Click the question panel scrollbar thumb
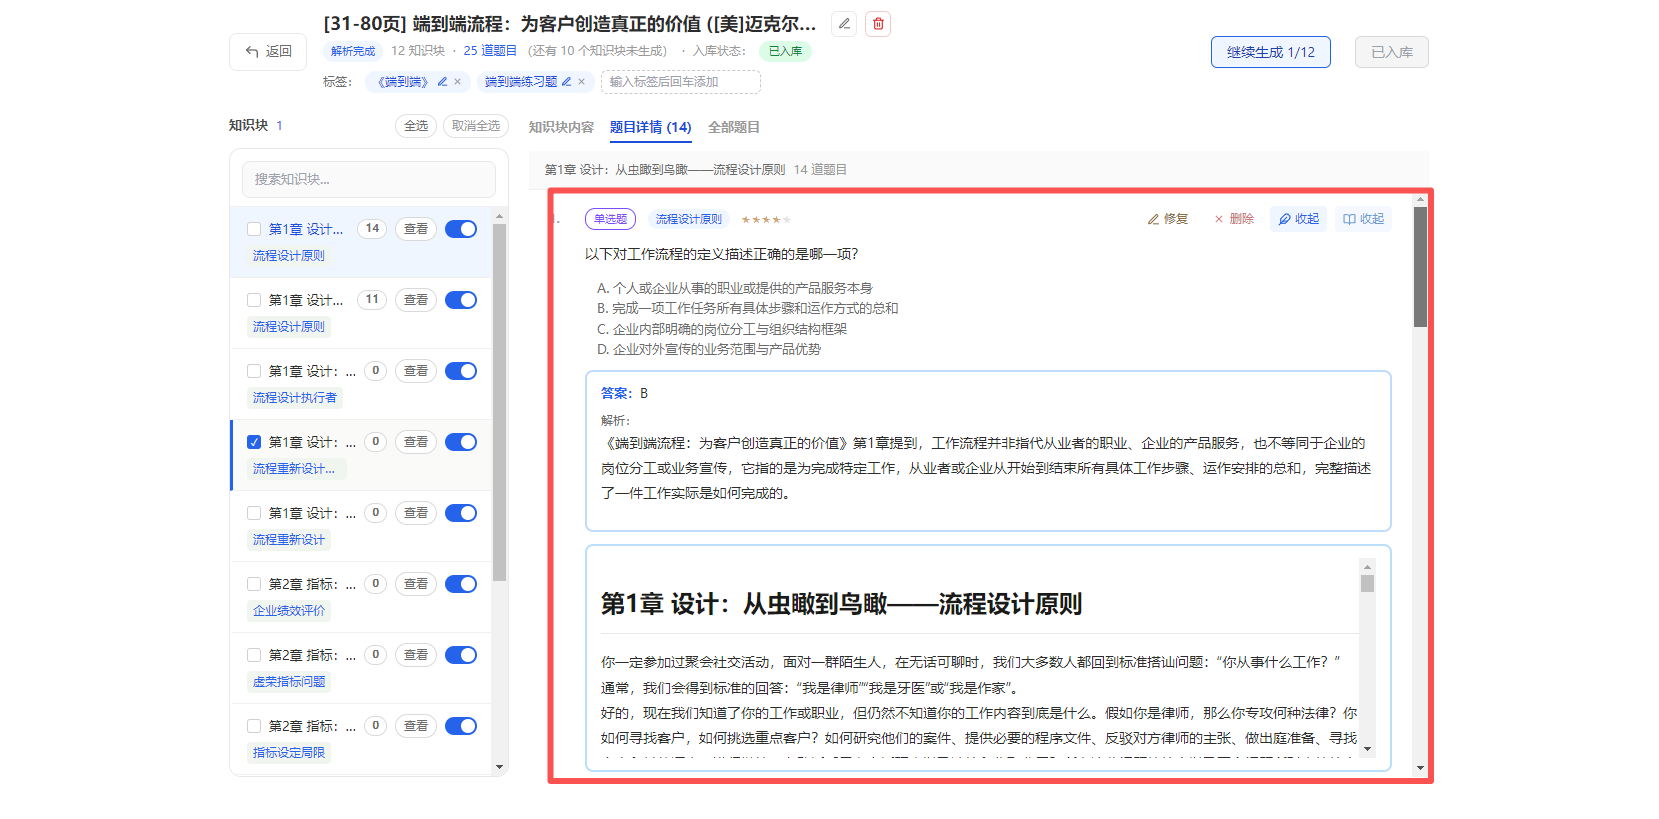1659x819 pixels. [1420, 267]
